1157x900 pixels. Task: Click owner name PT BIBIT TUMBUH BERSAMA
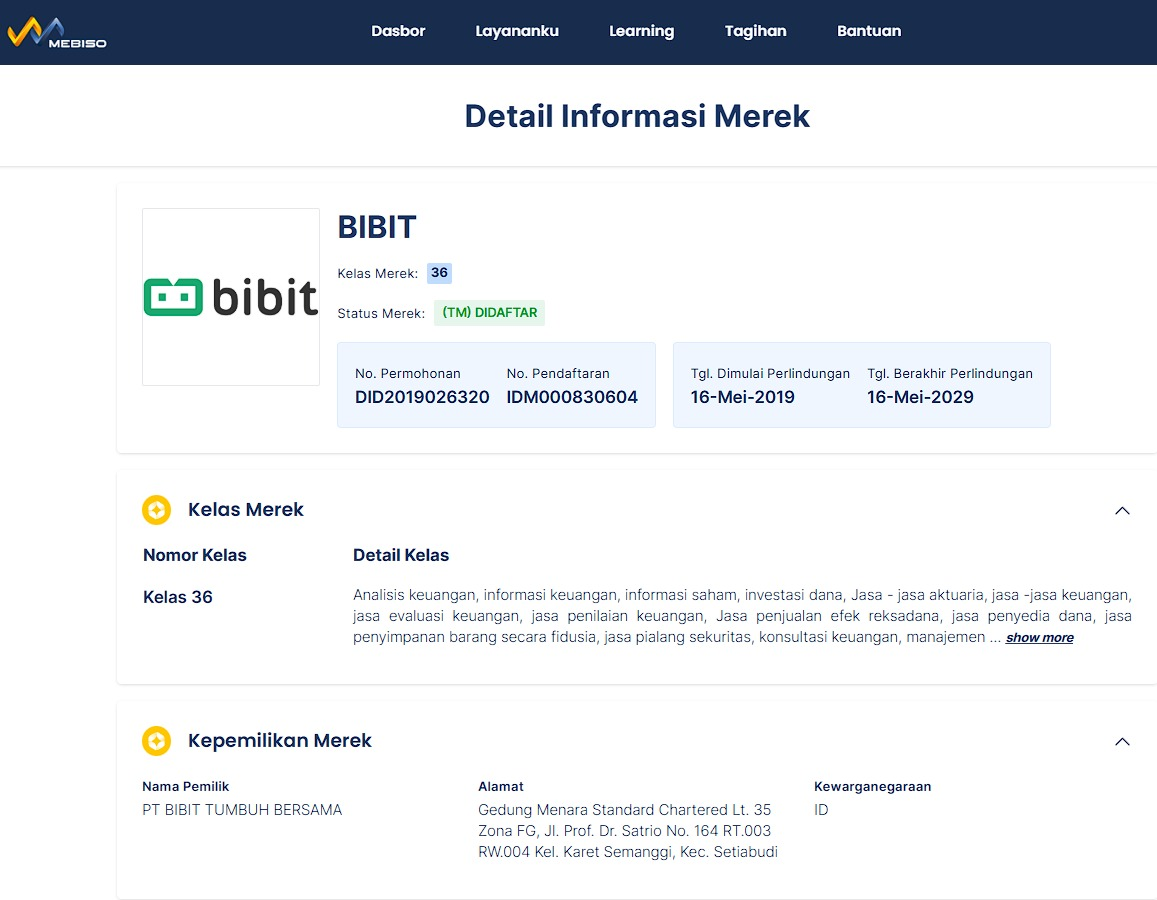242,810
